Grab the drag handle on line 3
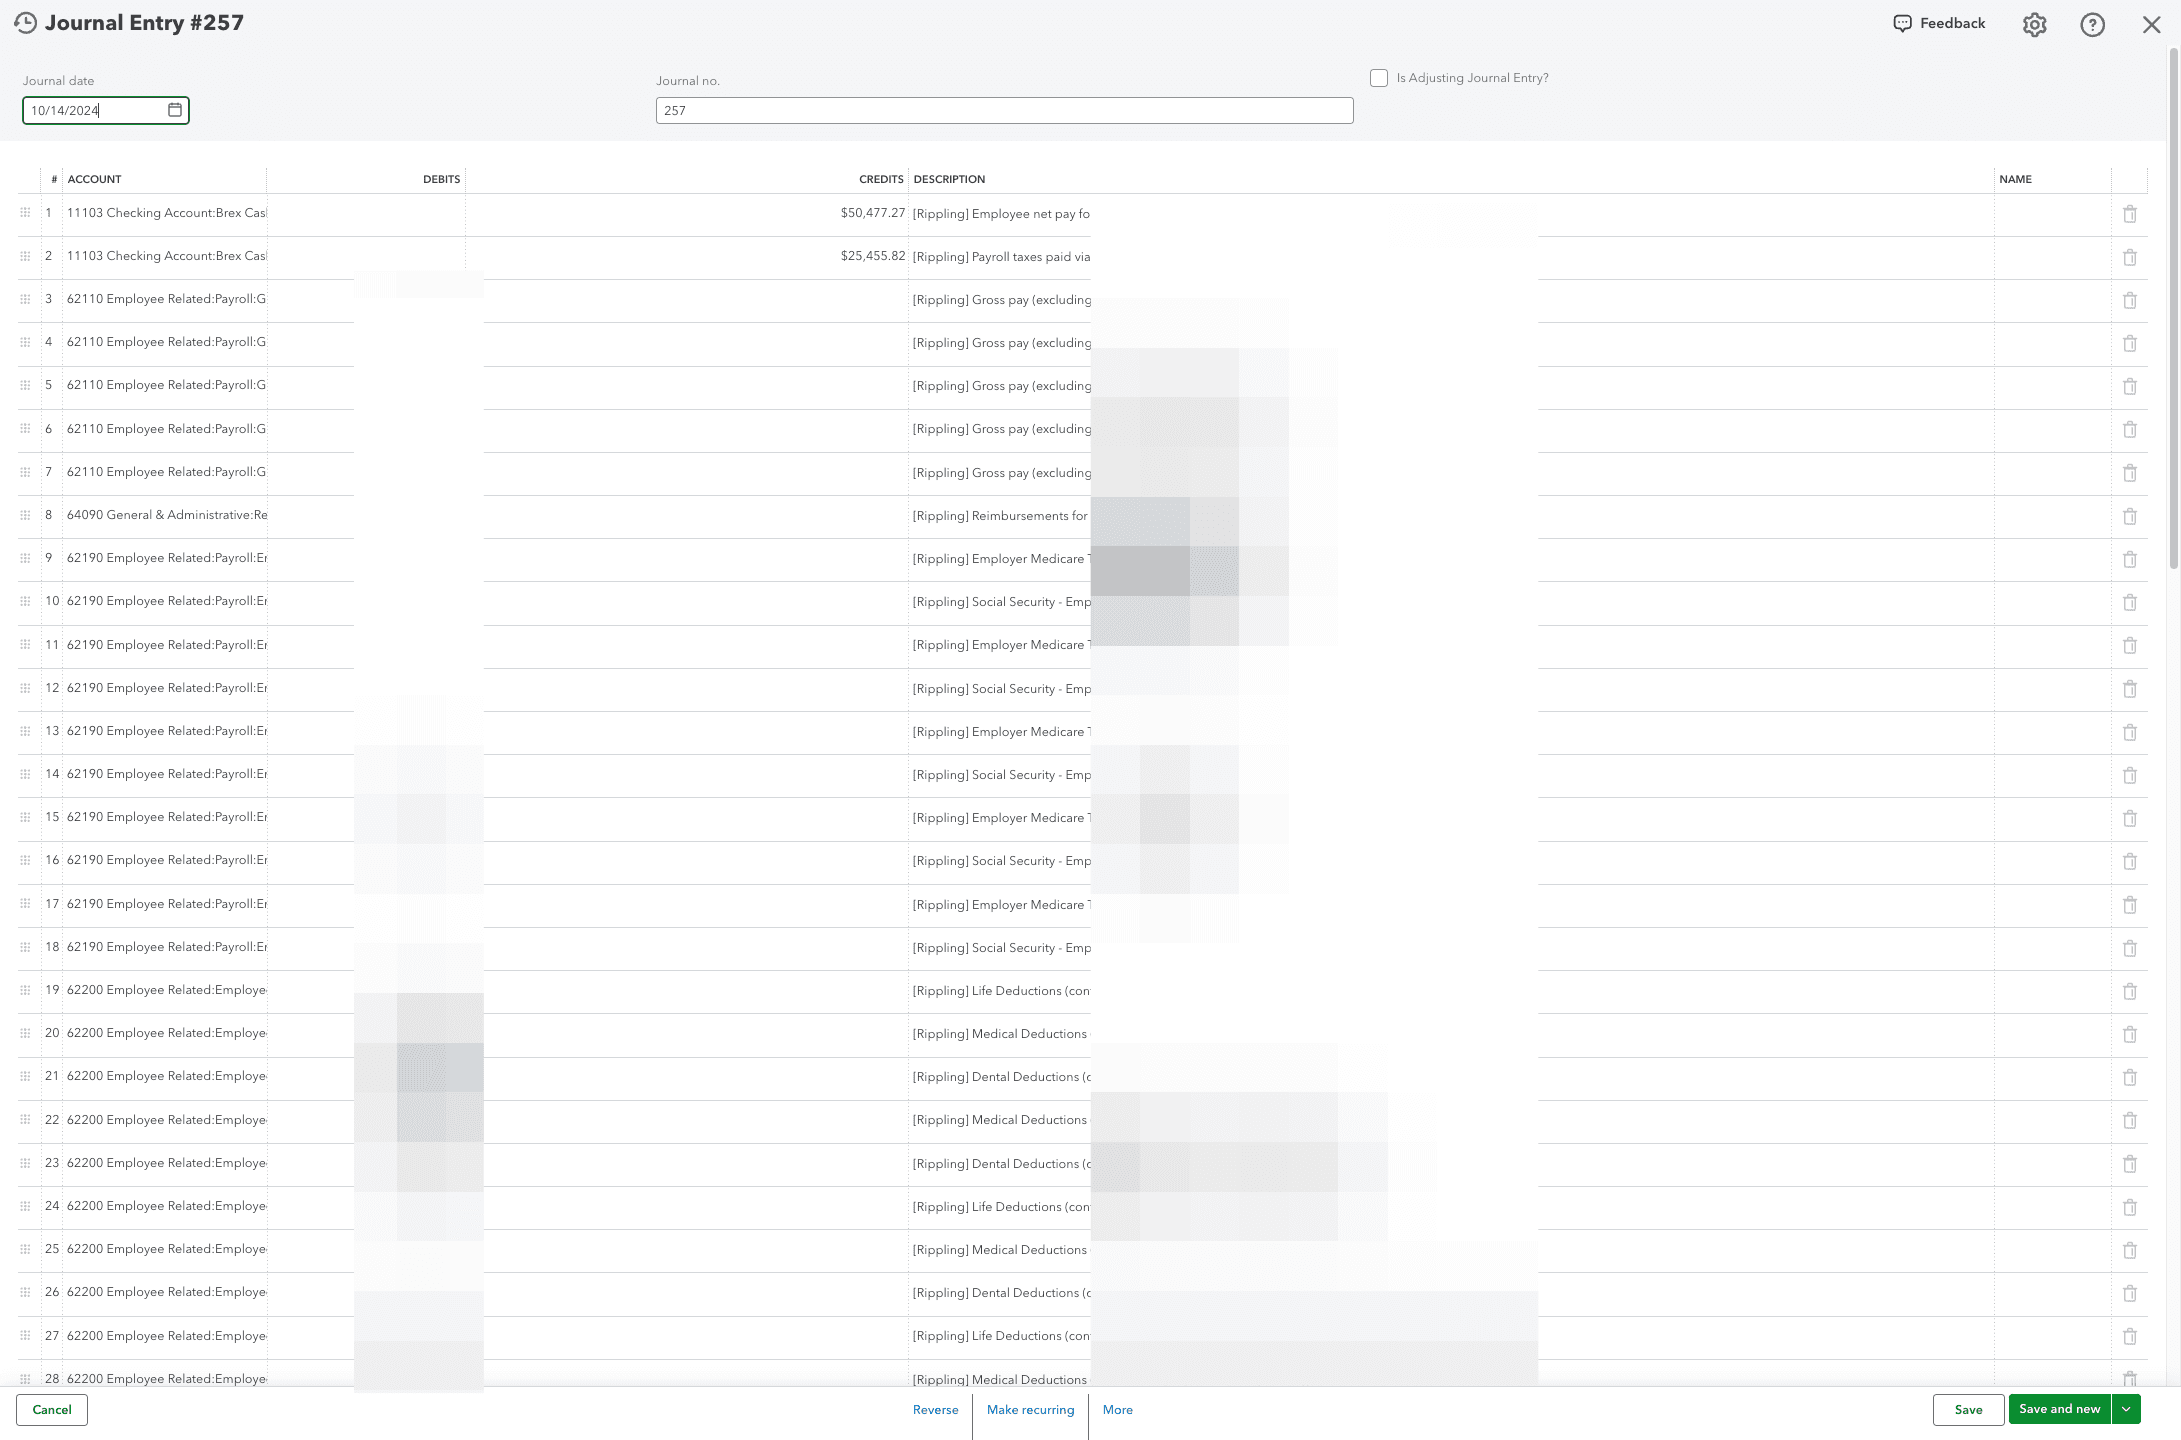The height and width of the screenshot is (1440, 2181). 25,299
